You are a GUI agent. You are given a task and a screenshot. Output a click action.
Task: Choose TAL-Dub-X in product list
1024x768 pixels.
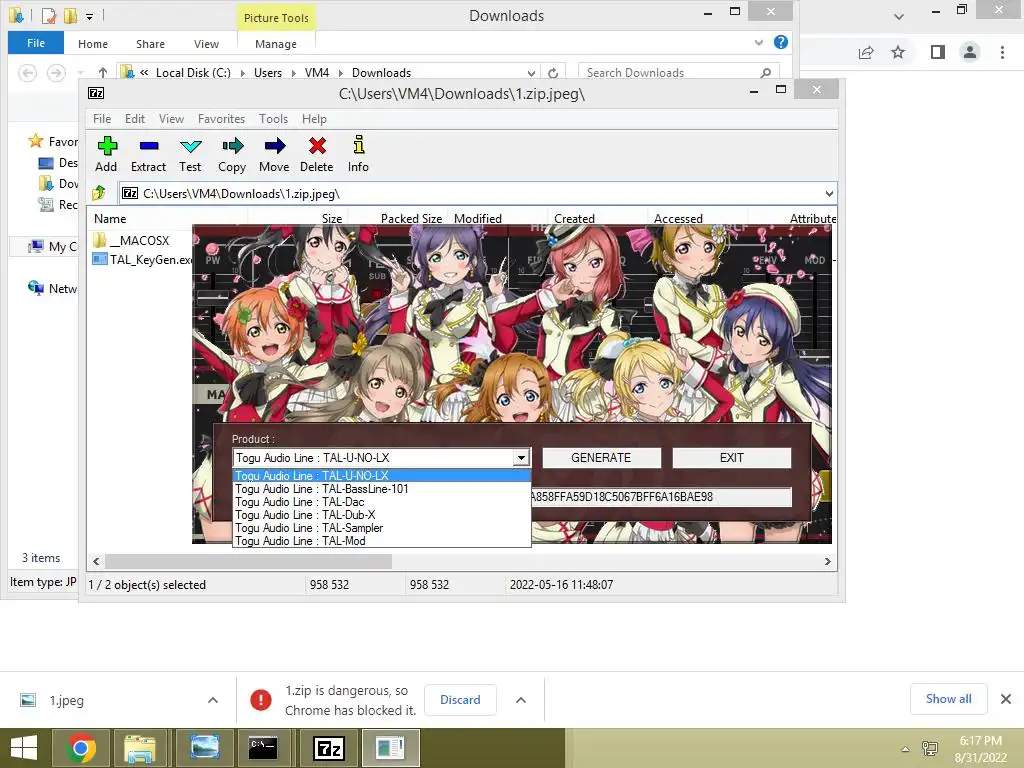click(x=382, y=515)
